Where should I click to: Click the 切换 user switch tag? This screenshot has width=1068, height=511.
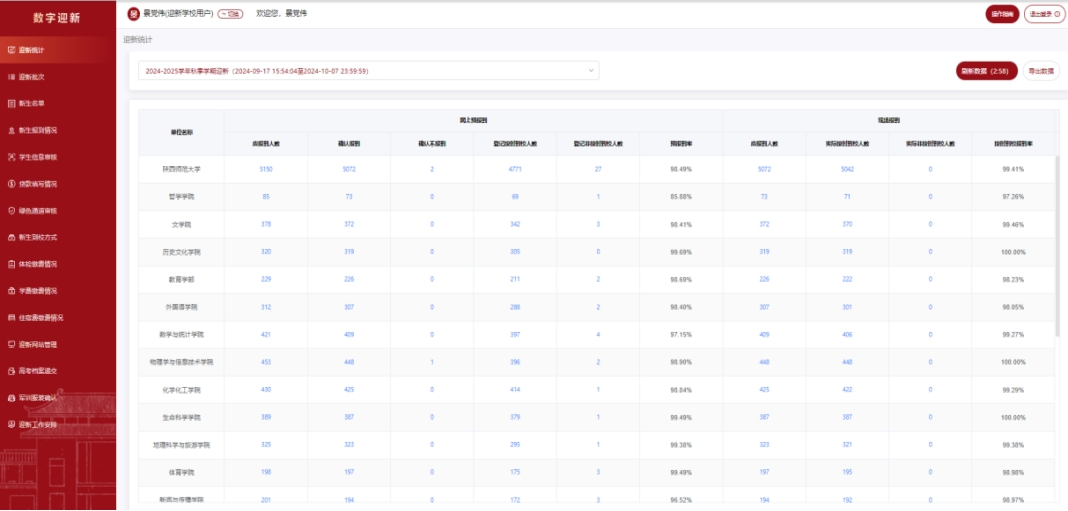coord(230,14)
